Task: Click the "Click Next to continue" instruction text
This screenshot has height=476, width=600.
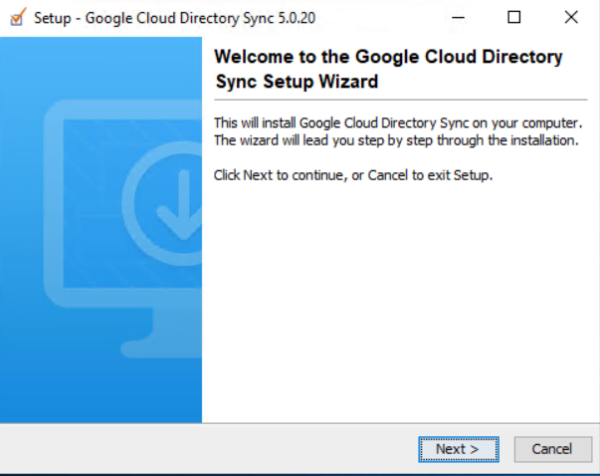Action: click(x=353, y=175)
